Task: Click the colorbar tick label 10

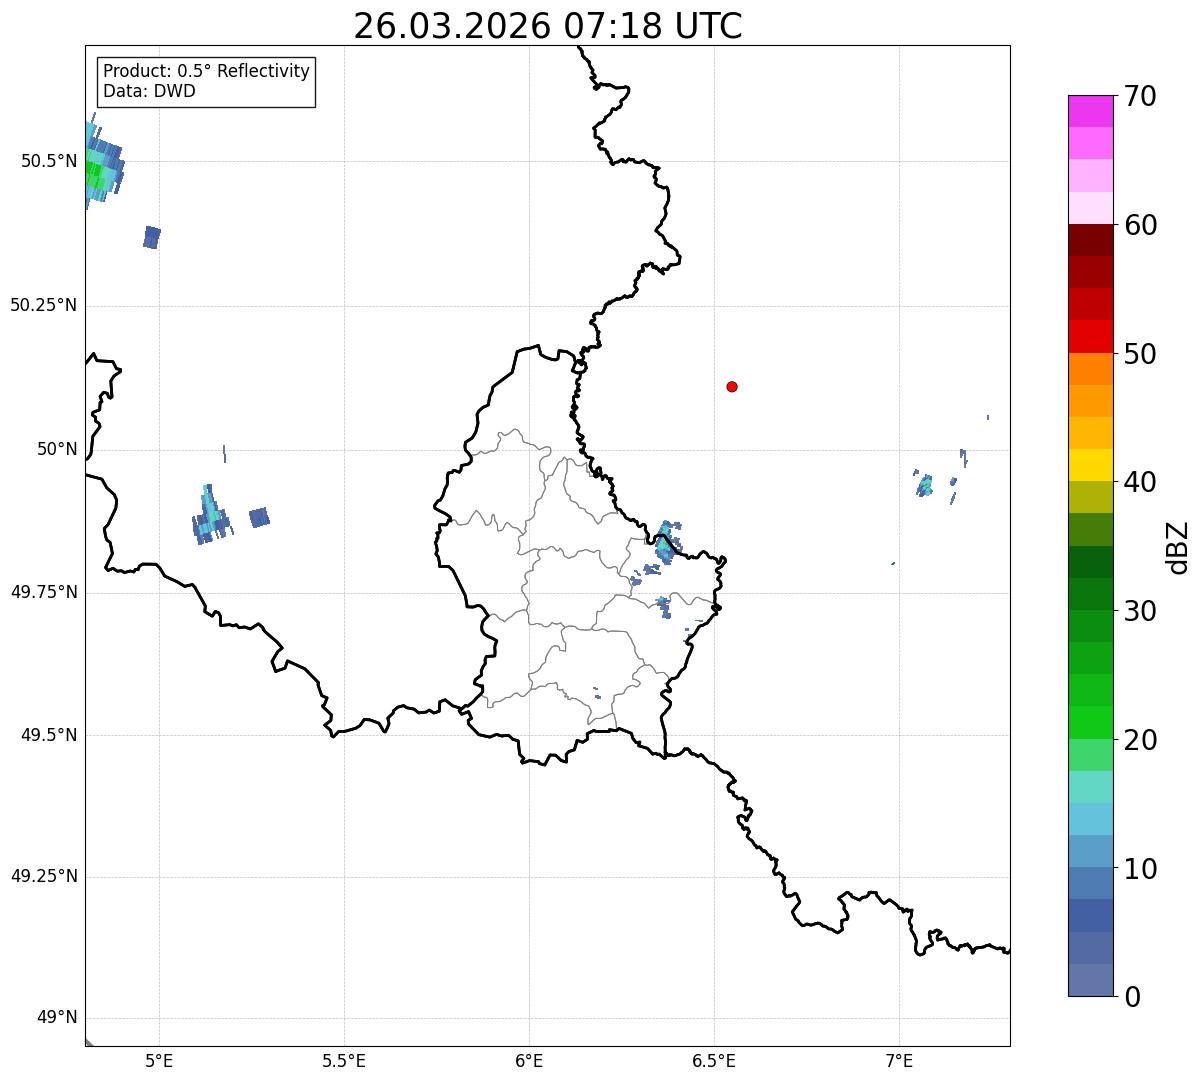Action: [x=1140, y=869]
